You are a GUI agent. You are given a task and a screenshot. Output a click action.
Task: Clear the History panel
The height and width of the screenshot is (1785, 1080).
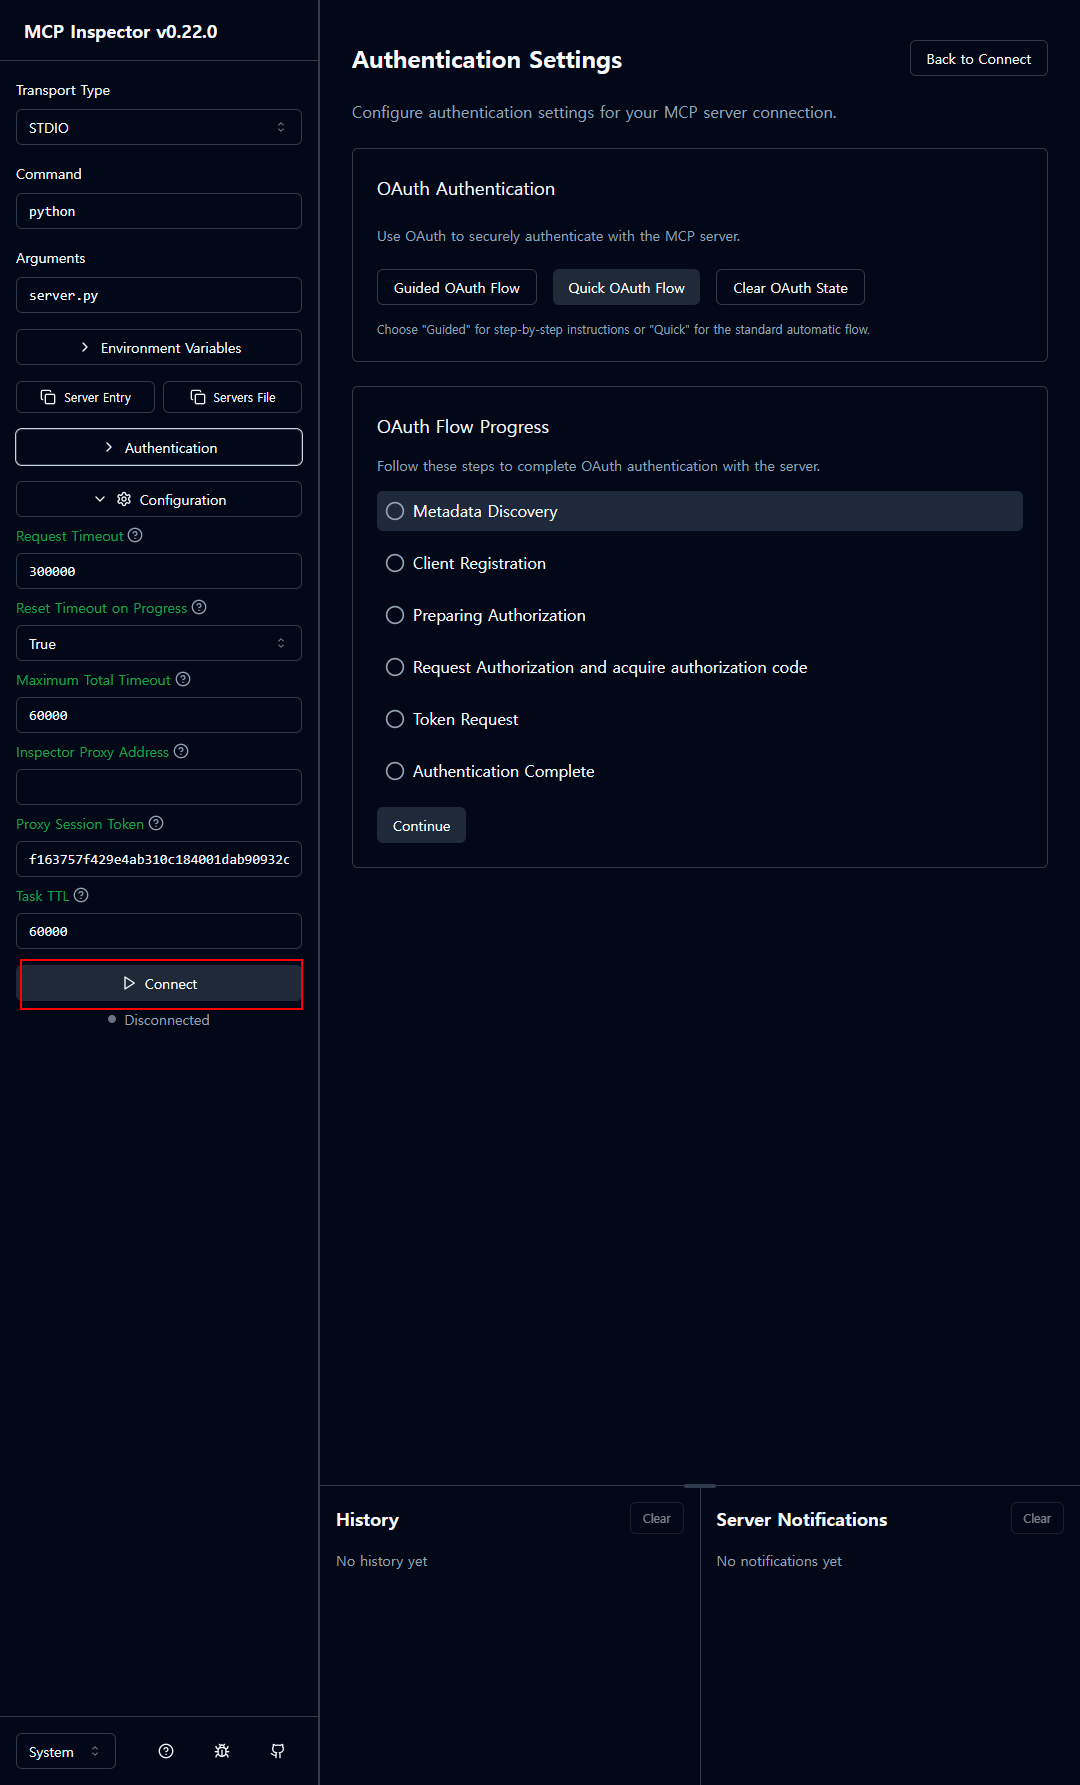pyautogui.click(x=657, y=1518)
